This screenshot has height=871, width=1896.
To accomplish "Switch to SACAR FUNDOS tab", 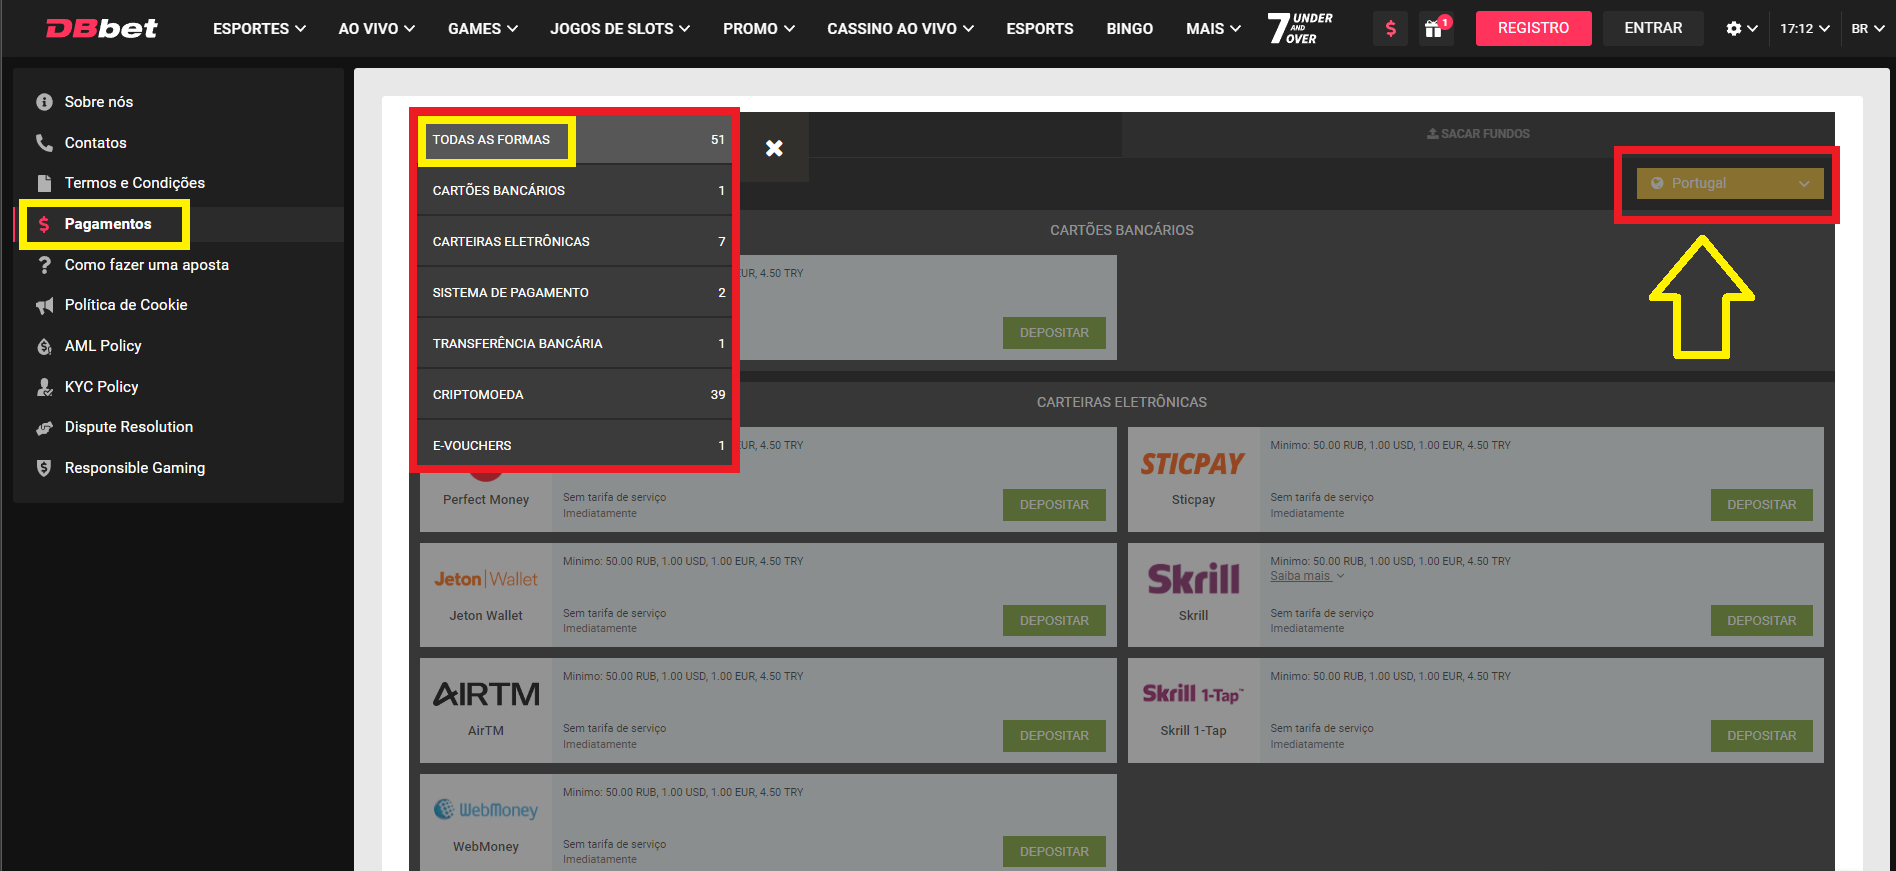I will 1478,134.
